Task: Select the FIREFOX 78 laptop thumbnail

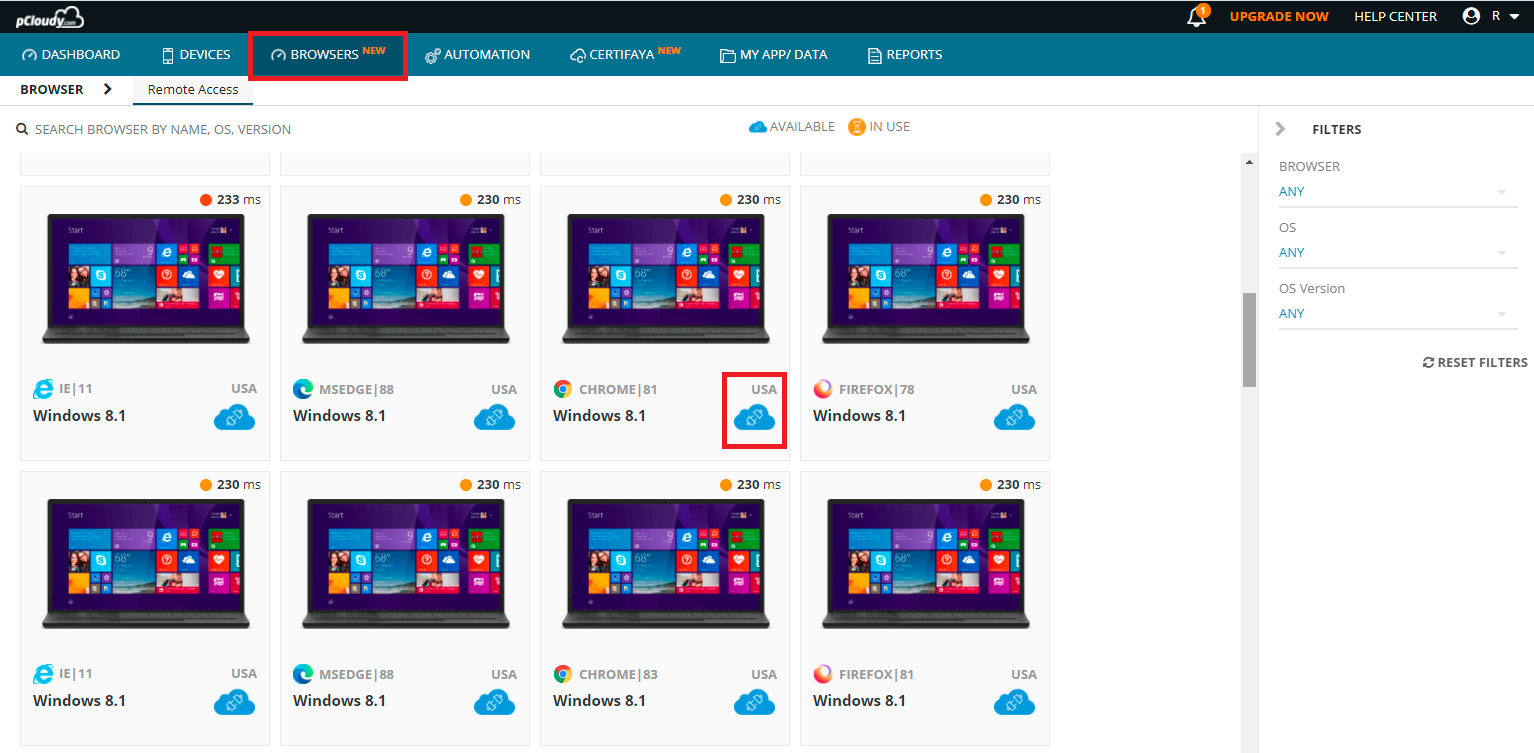Action: 925,279
